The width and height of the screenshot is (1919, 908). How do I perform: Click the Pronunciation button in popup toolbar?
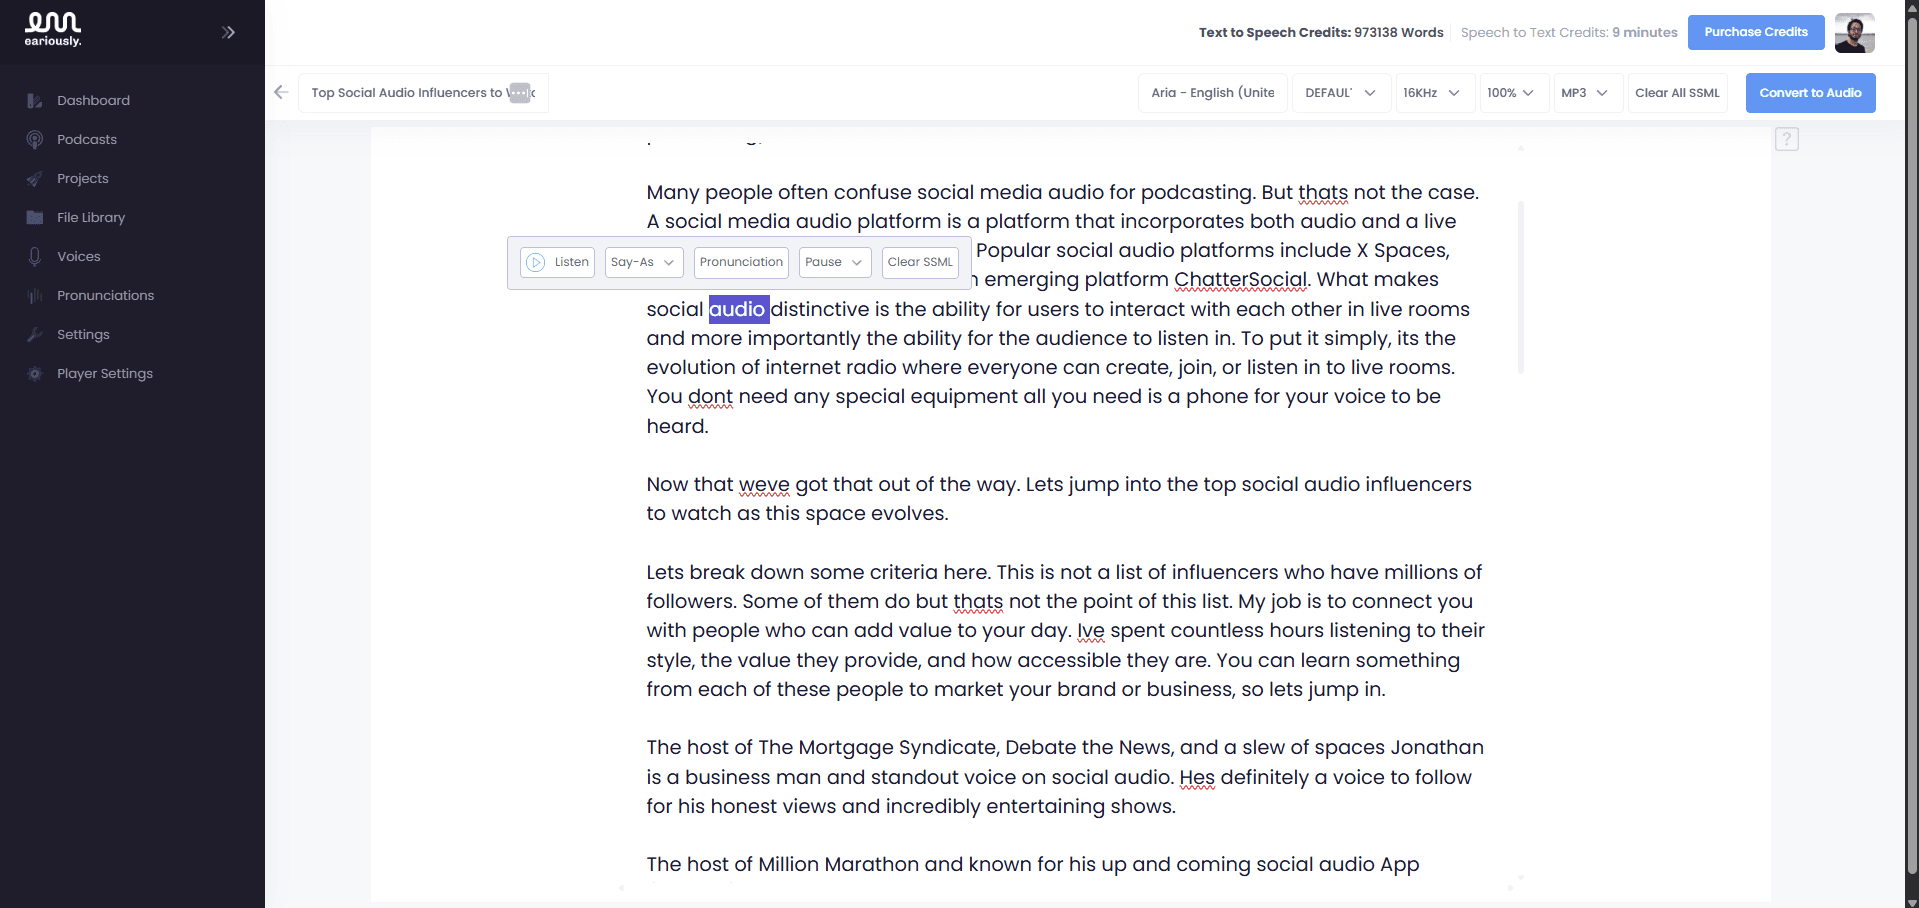(741, 262)
